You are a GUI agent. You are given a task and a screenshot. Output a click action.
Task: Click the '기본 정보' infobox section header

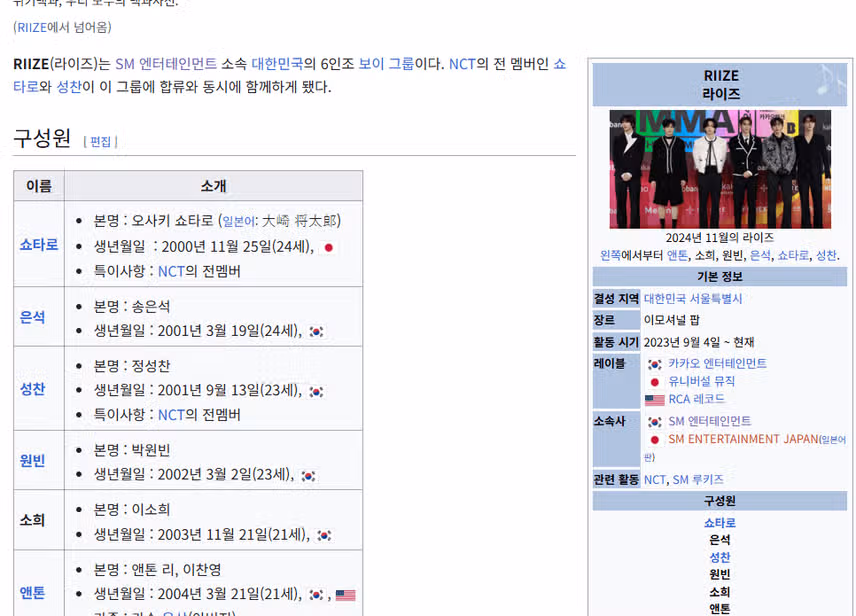click(x=720, y=277)
